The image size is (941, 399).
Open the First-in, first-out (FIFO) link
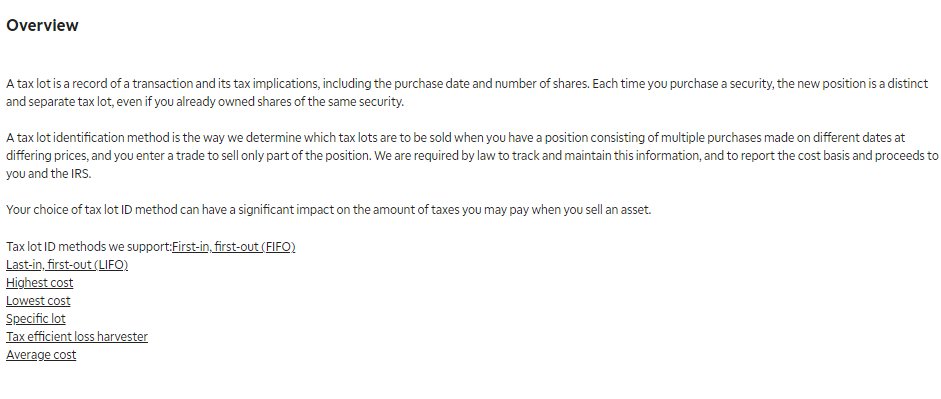233,247
